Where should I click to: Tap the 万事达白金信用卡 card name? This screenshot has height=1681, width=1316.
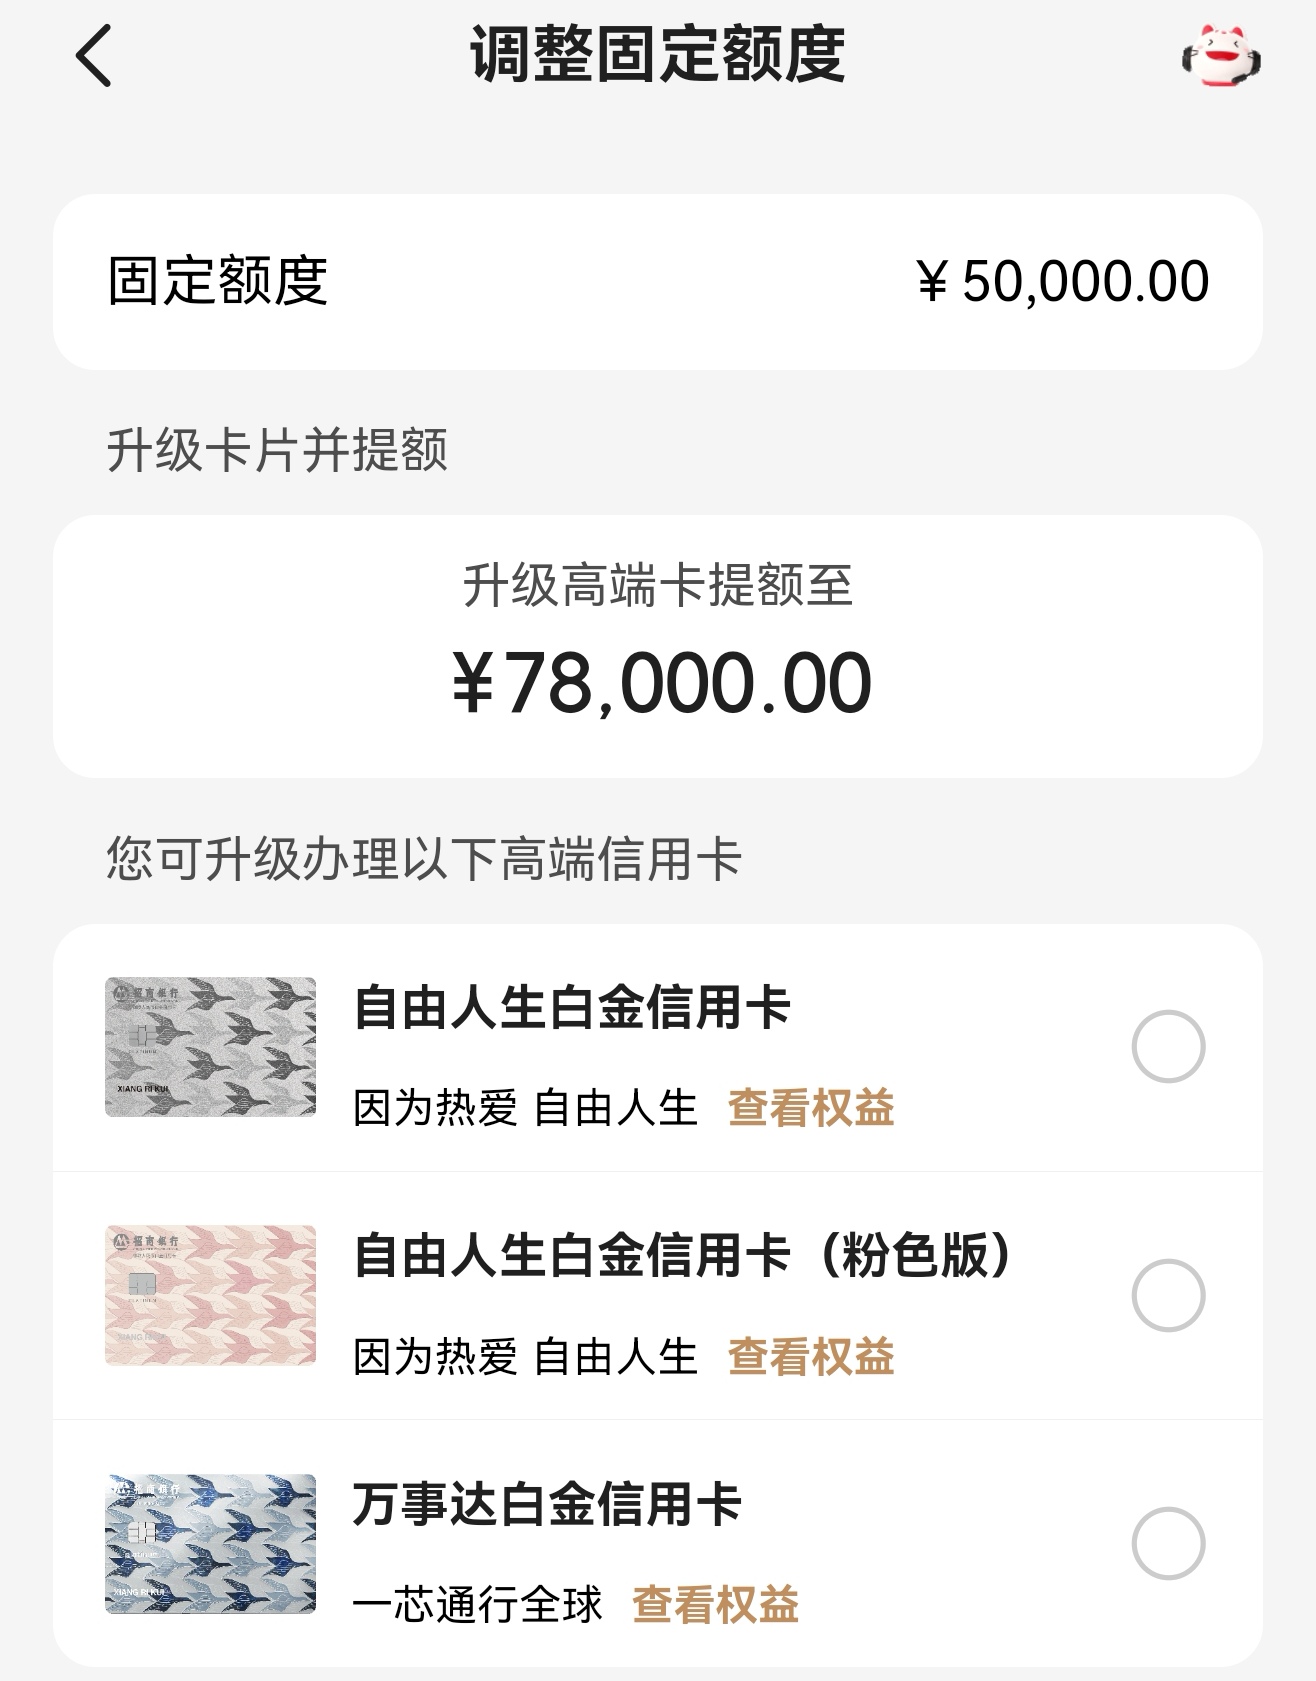coord(547,1504)
